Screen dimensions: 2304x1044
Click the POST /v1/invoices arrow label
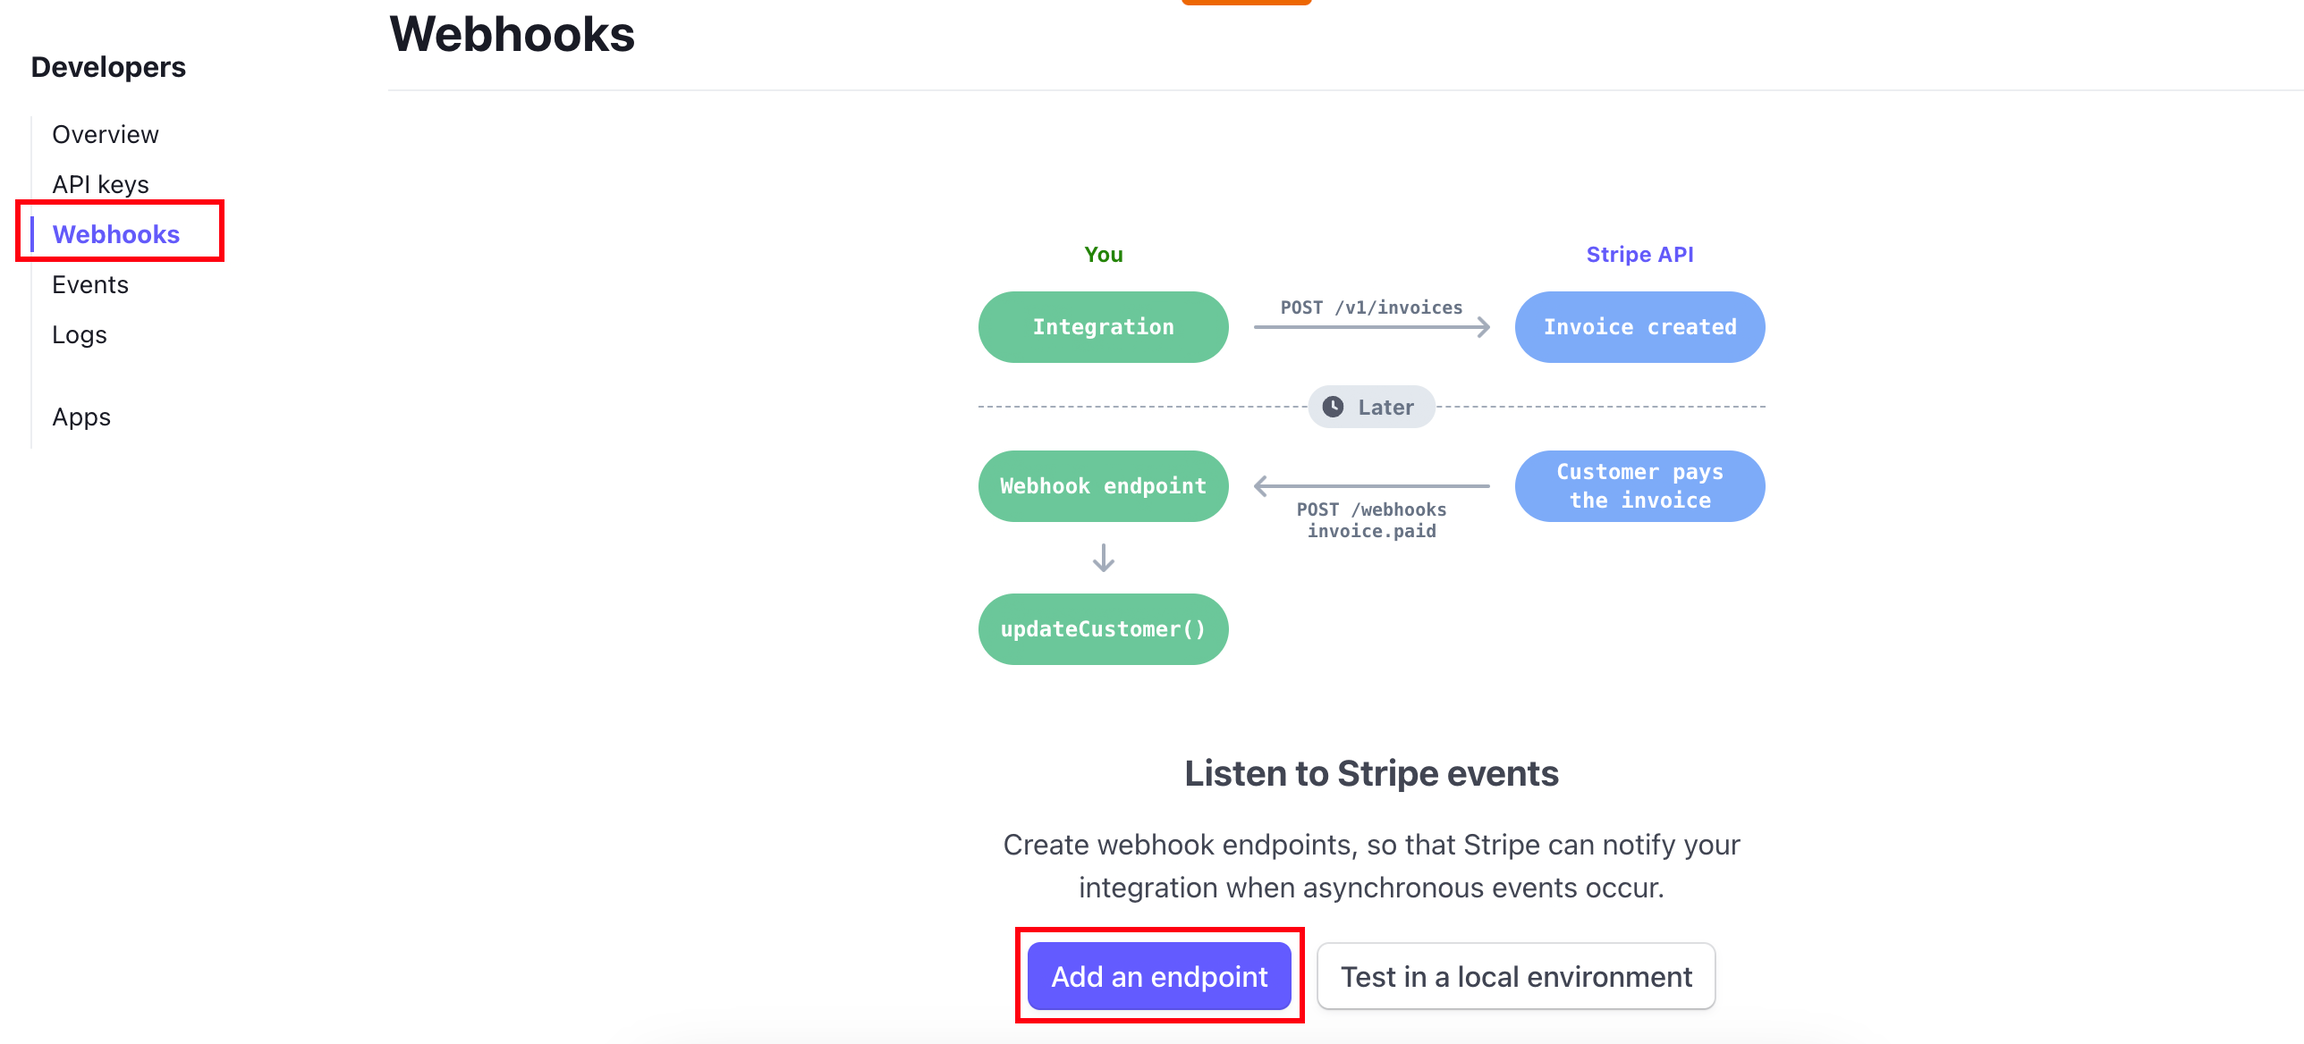[1371, 308]
